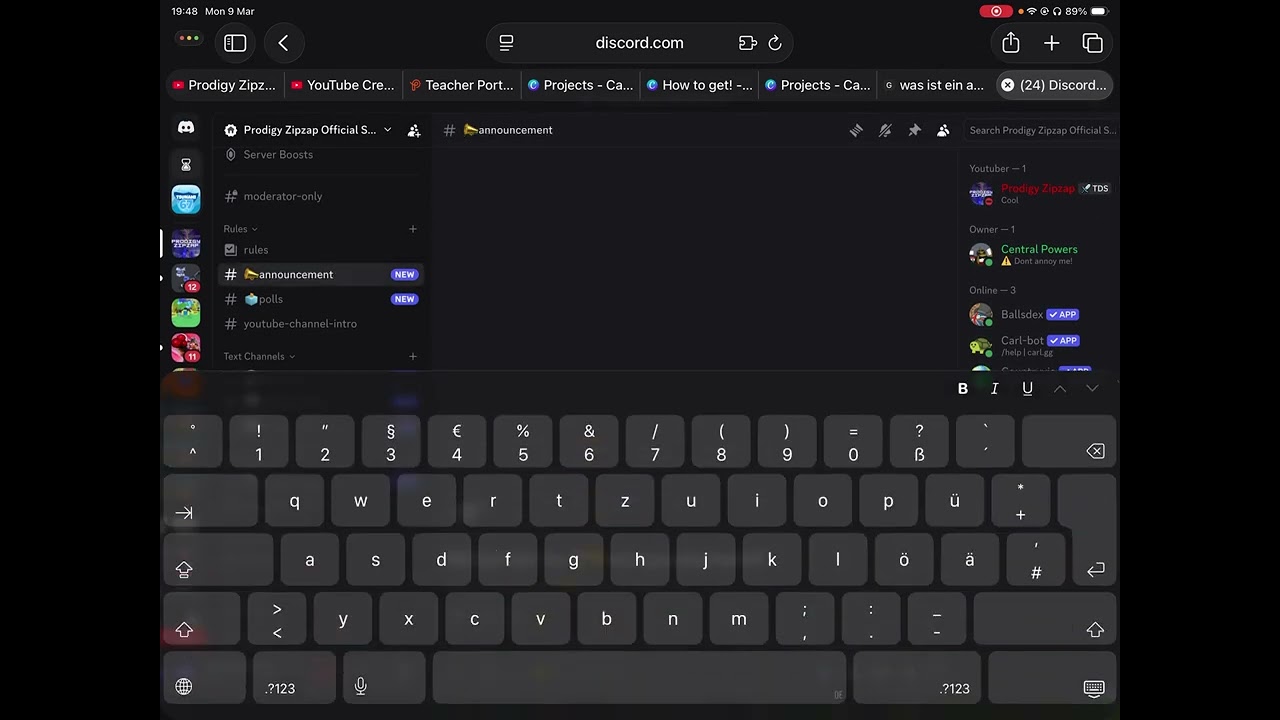Open the threads icon in channel header

coord(856,130)
